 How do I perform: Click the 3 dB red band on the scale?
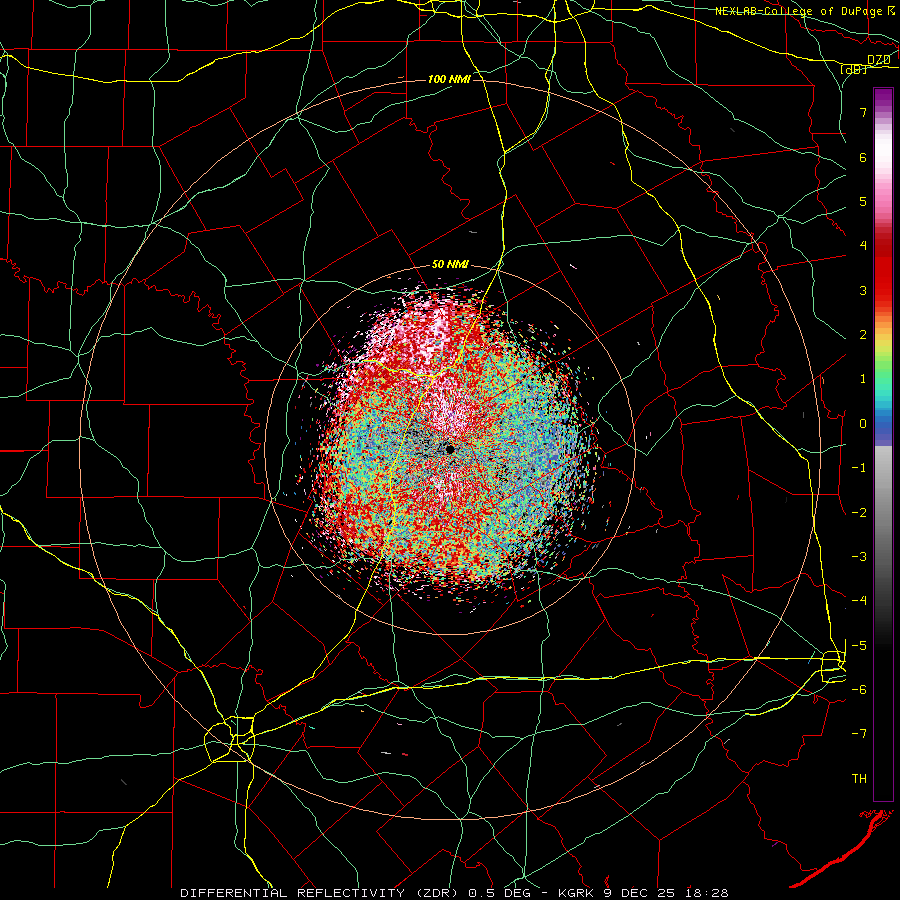click(x=883, y=290)
